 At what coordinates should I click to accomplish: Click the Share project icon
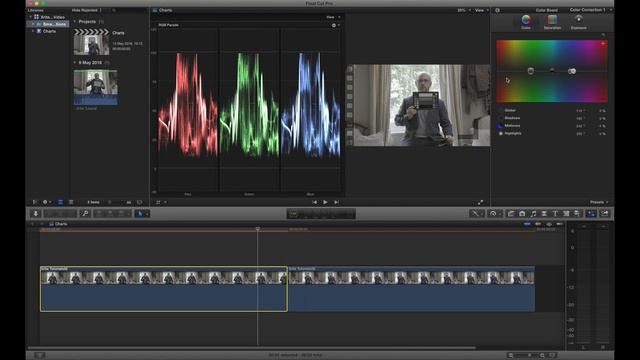pyautogui.click(x=604, y=213)
